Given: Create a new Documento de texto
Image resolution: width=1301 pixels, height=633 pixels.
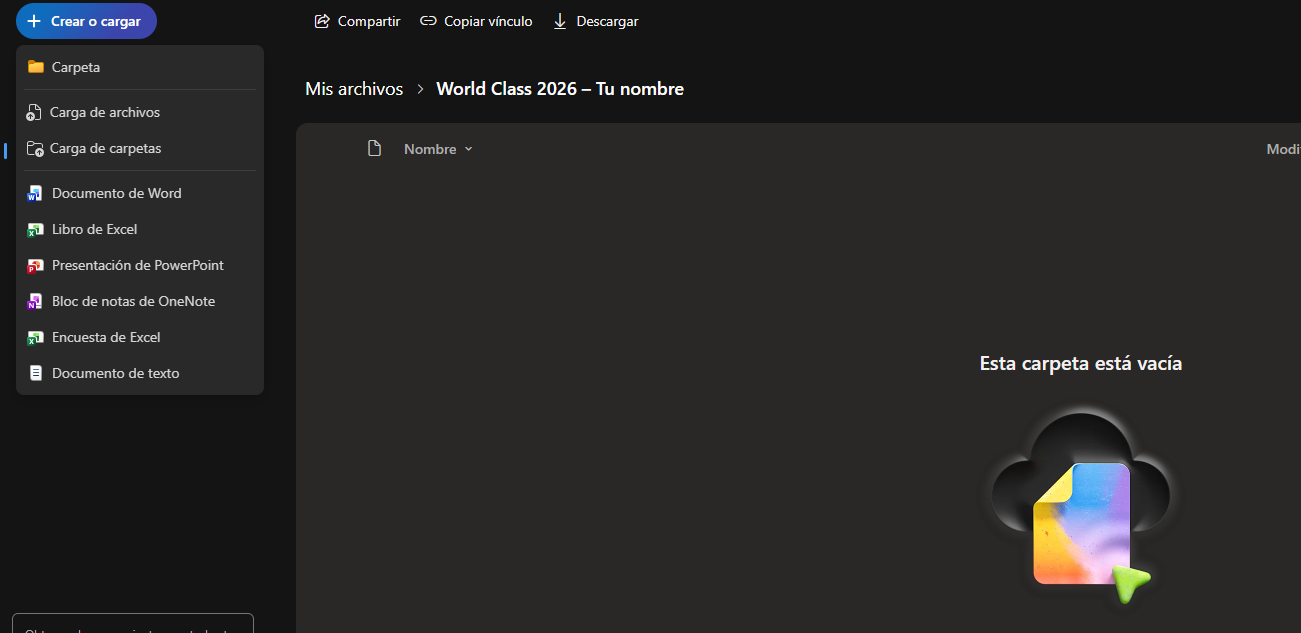Looking at the screenshot, I should [114, 373].
